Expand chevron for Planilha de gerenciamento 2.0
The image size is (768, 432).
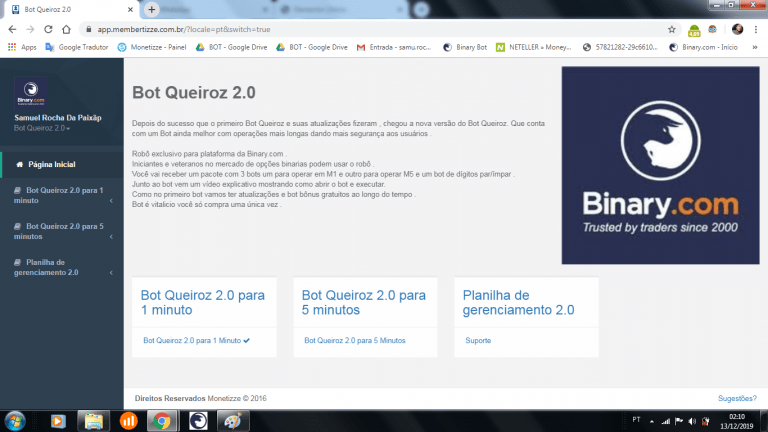111,273
